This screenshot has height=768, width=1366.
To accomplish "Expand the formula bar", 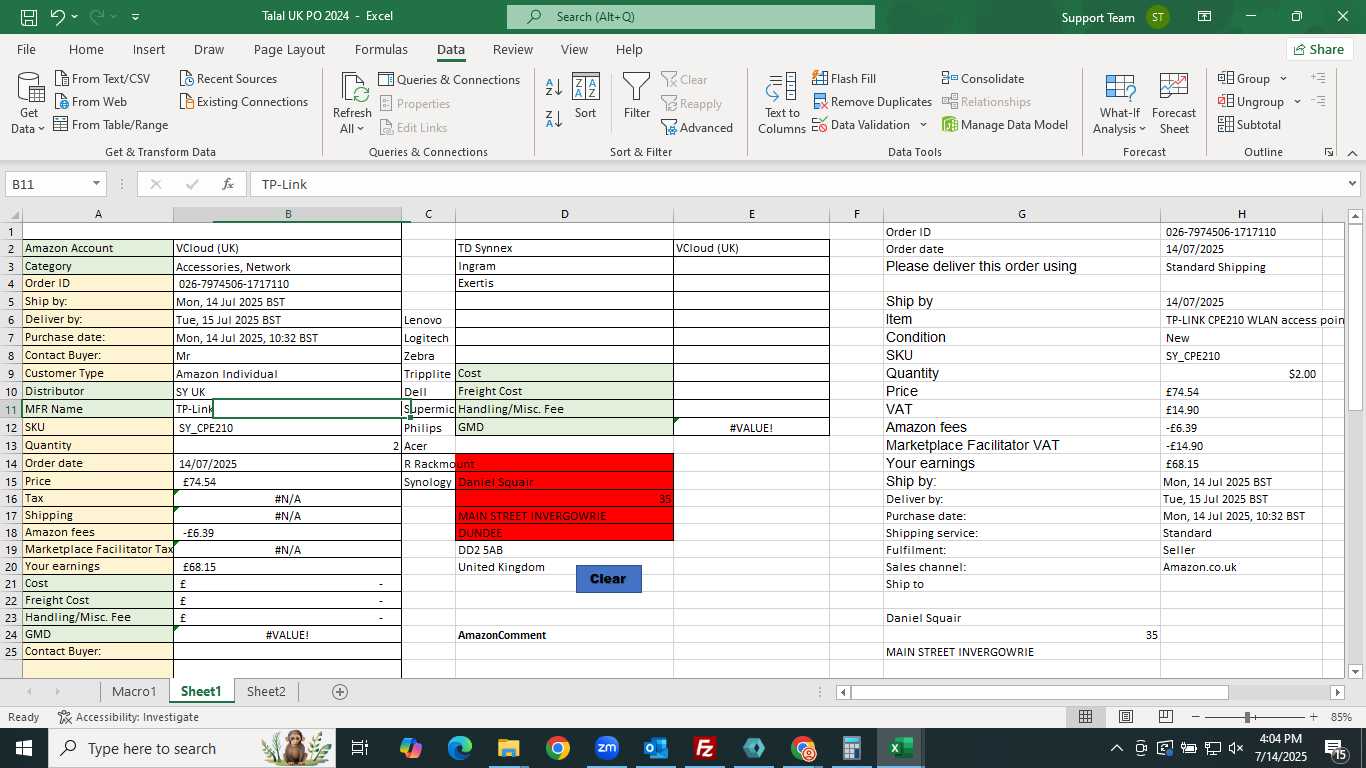I will coord(1352,184).
